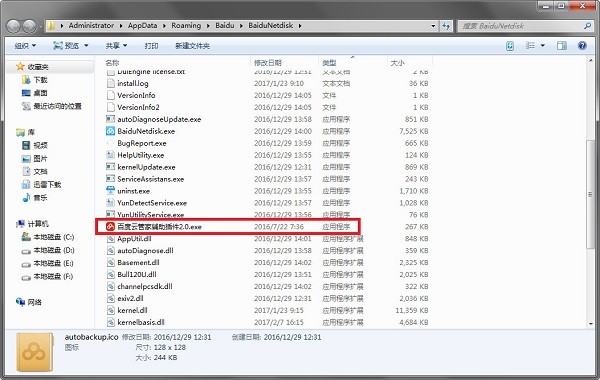Click the music library icon in sidebar
Viewport: 600px width, 380px height.
[x=26, y=198]
